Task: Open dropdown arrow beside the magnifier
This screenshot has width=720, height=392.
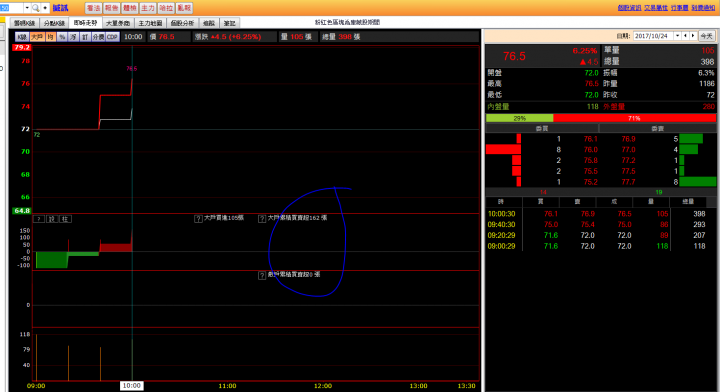Action: 45,8
